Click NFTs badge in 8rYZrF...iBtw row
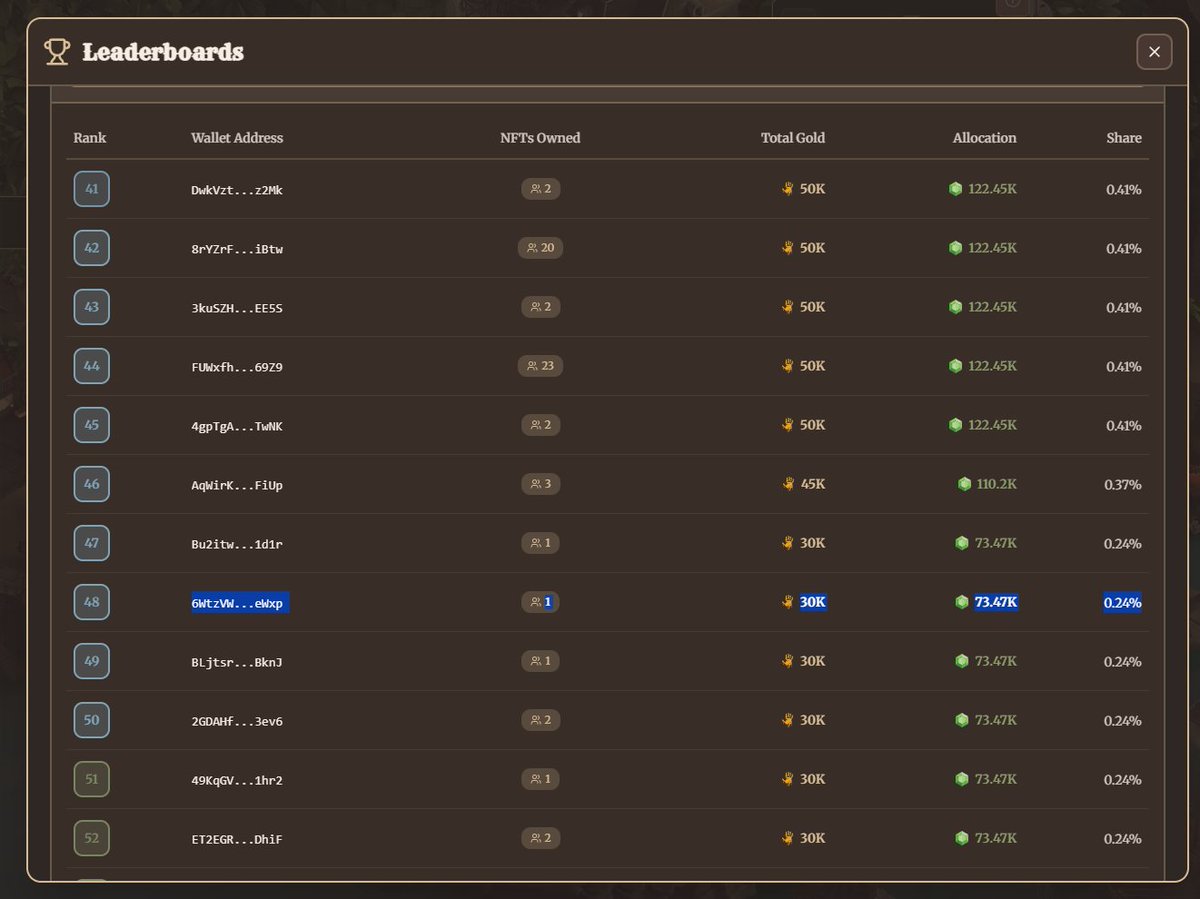Image resolution: width=1200 pixels, height=899 pixels. click(541, 248)
